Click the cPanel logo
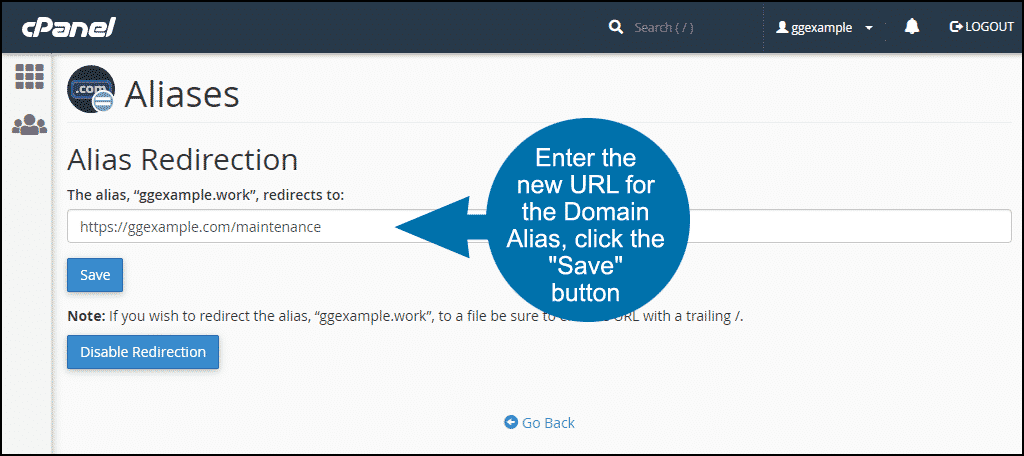Image resolution: width=1024 pixels, height=456 pixels. point(69,27)
